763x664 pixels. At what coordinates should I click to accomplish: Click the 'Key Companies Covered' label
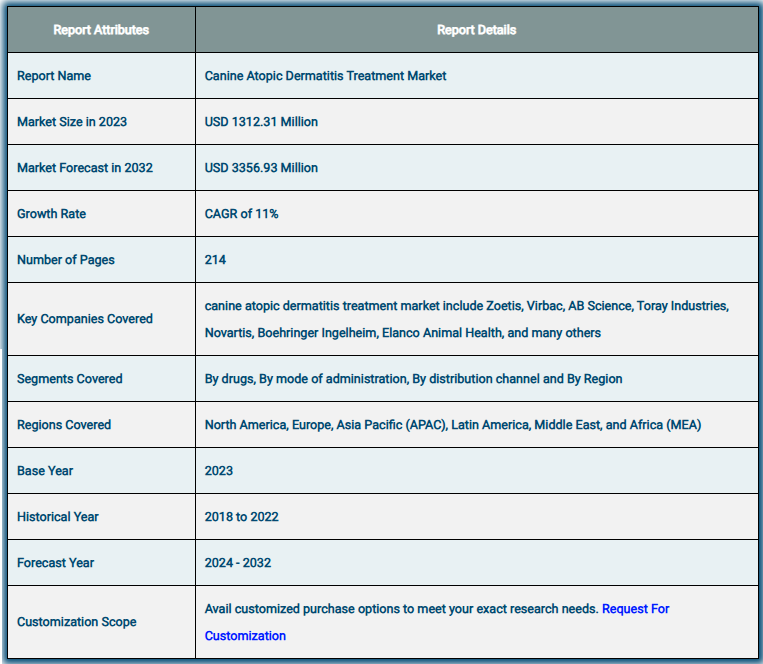coord(85,319)
